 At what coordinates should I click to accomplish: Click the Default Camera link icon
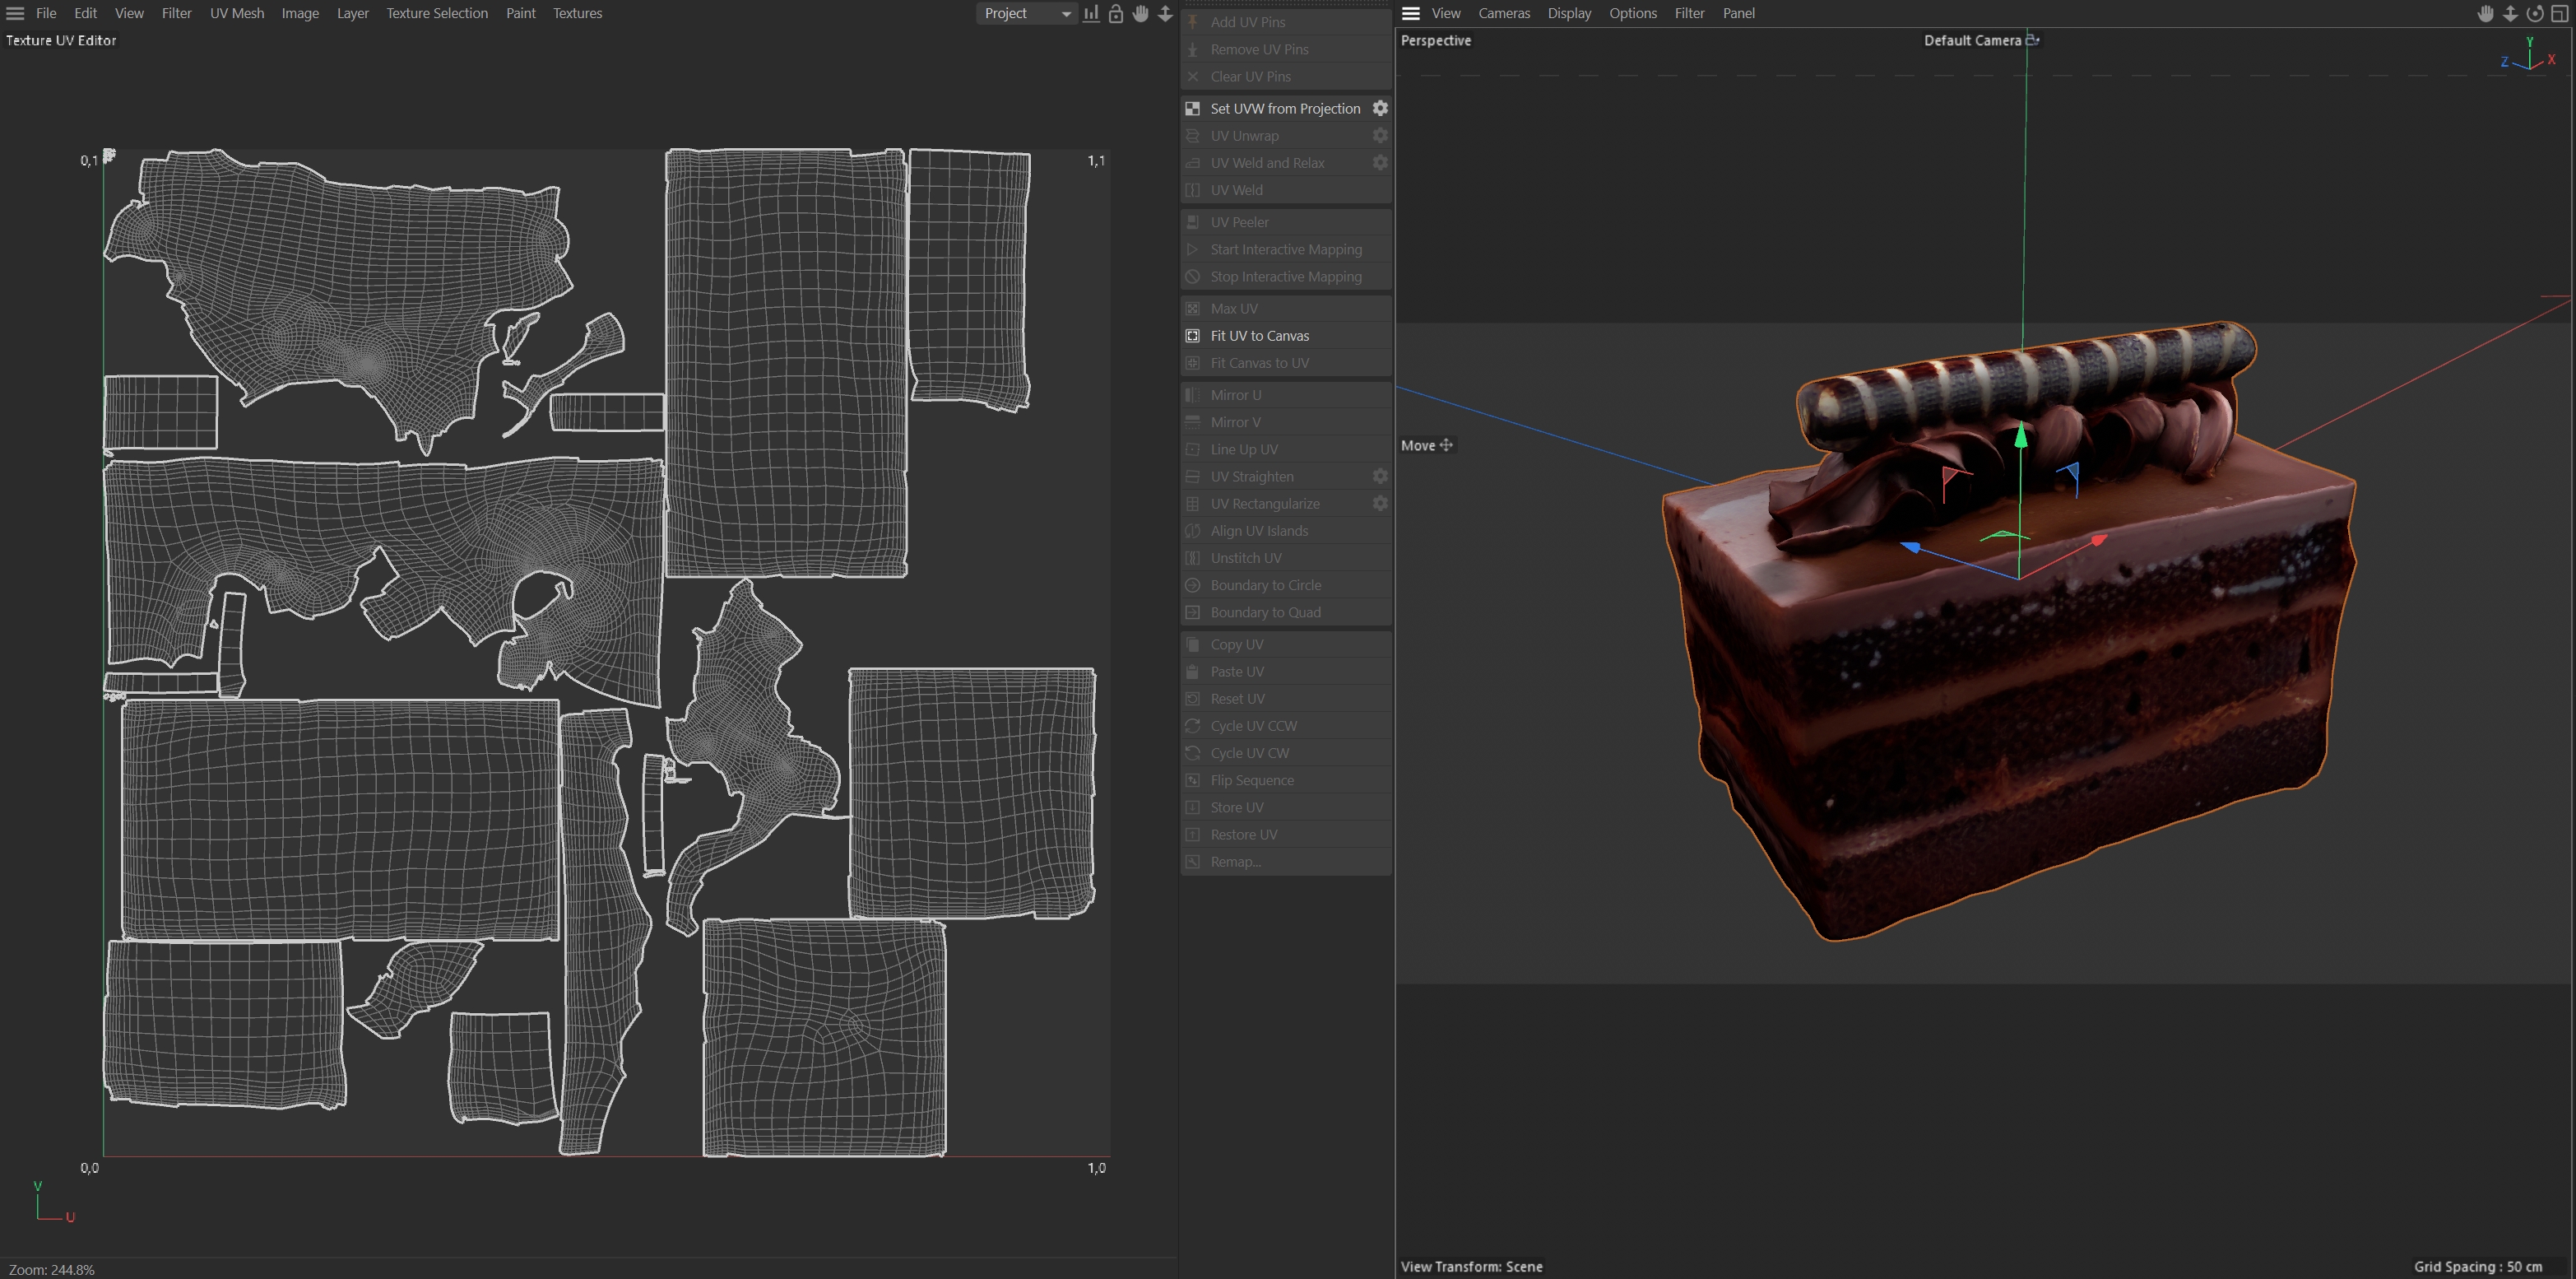click(2032, 40)
